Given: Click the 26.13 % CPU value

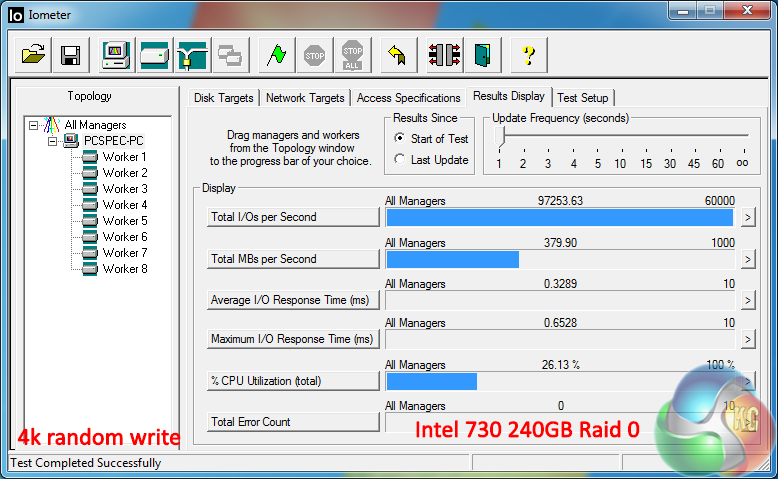Looking at the screenshot, I should (561, 365).
